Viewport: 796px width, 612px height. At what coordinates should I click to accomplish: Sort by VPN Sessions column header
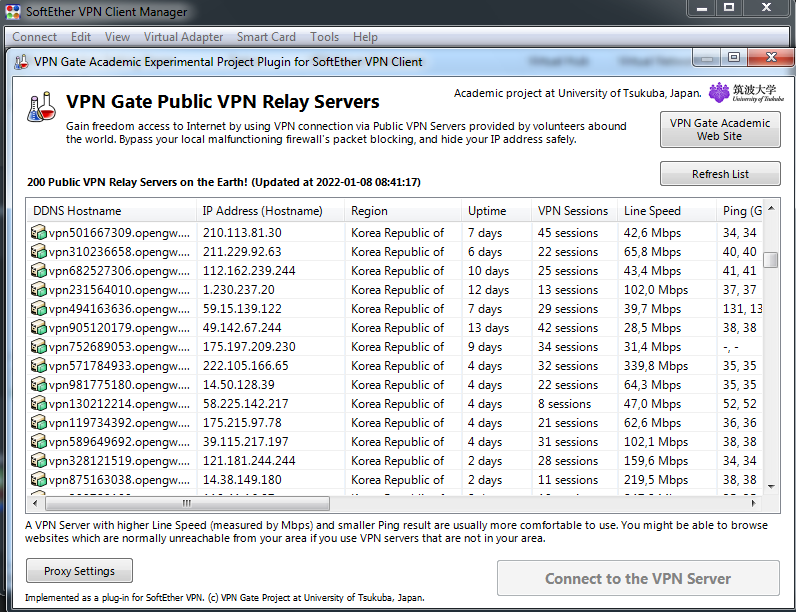pyautogui.click(x=573, y=211)
